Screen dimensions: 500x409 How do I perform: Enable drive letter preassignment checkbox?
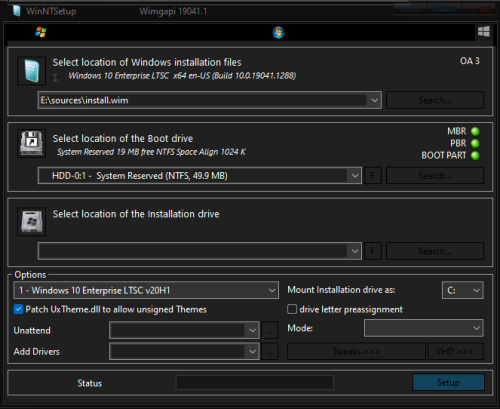(x=292, y=309)
